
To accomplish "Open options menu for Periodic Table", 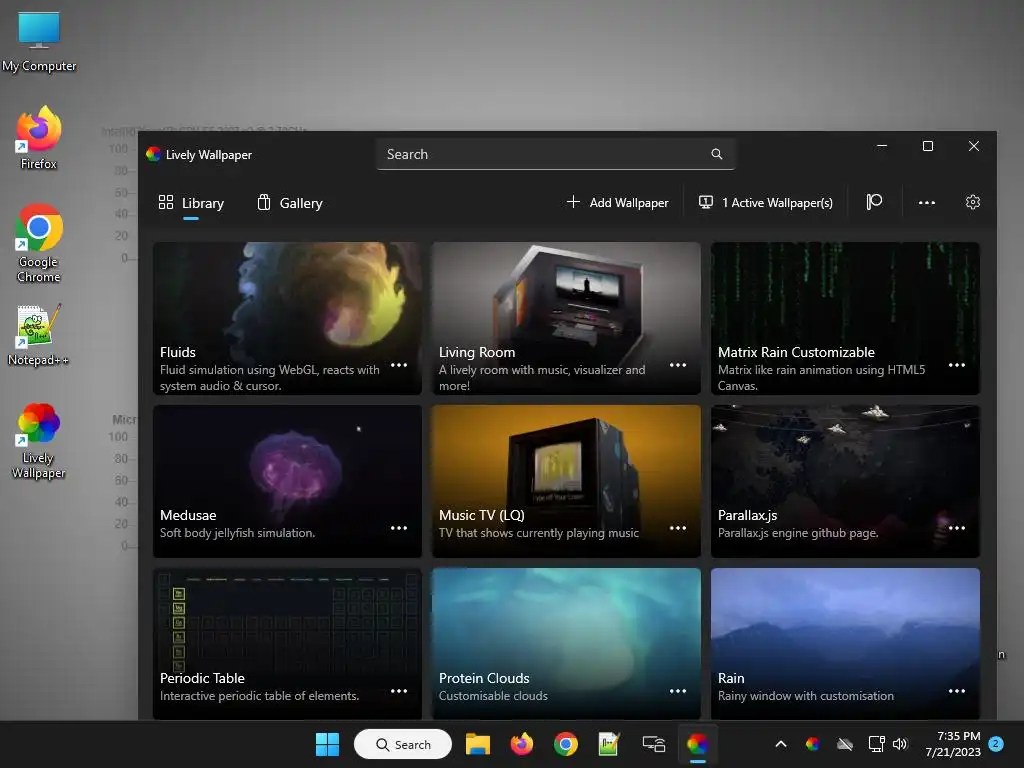I will pyautogui.click(x=399, y=691).
